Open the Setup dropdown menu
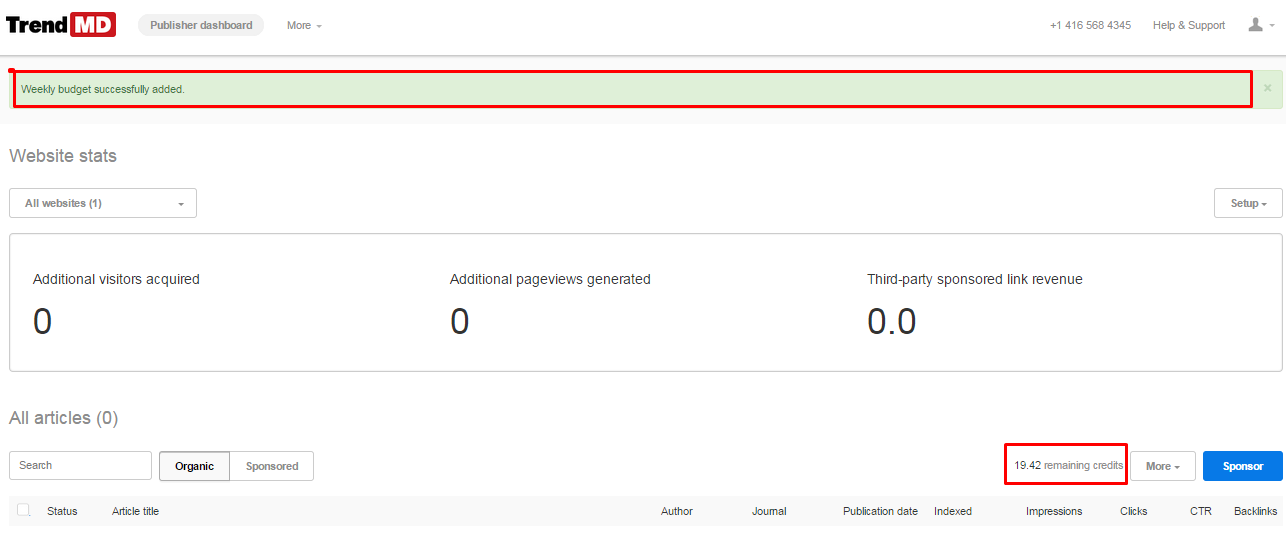Viewport: 1286px width, 539px height. click(1247, 203)
